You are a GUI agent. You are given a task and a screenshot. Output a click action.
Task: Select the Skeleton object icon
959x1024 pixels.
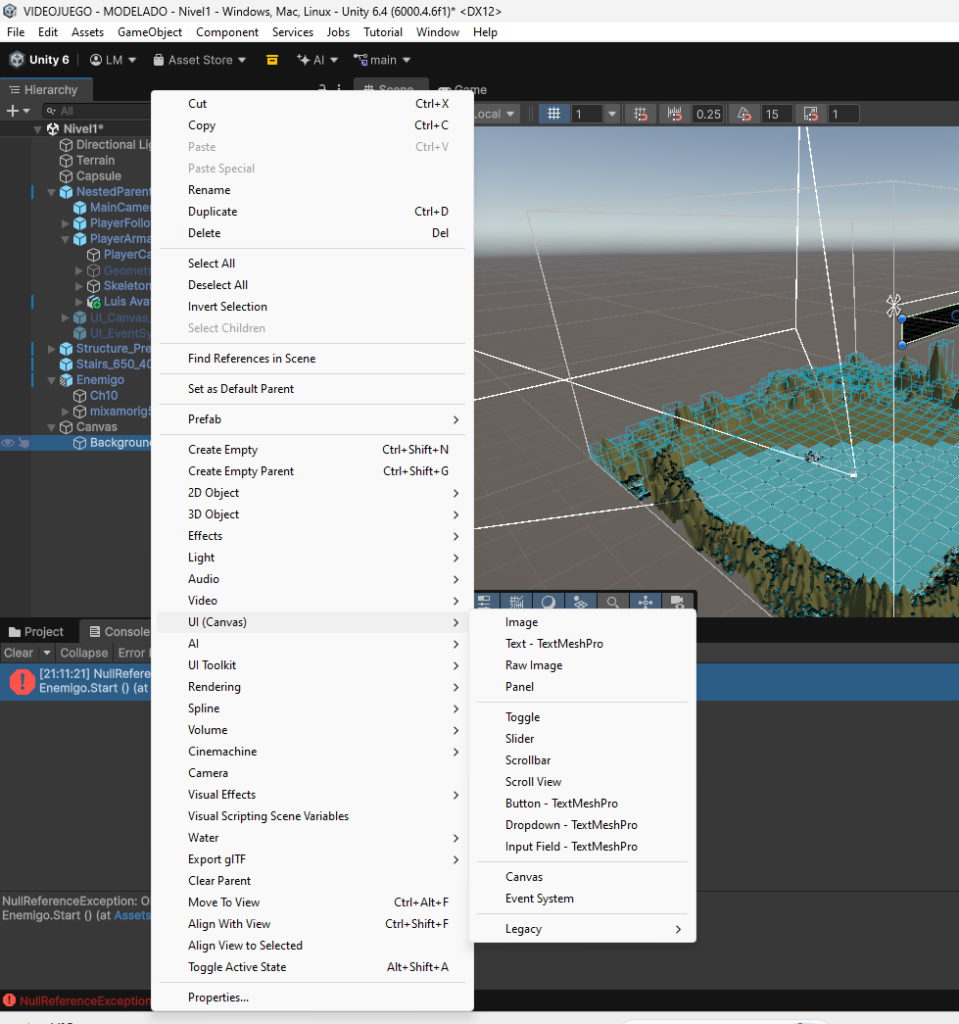tap(93, 286)
